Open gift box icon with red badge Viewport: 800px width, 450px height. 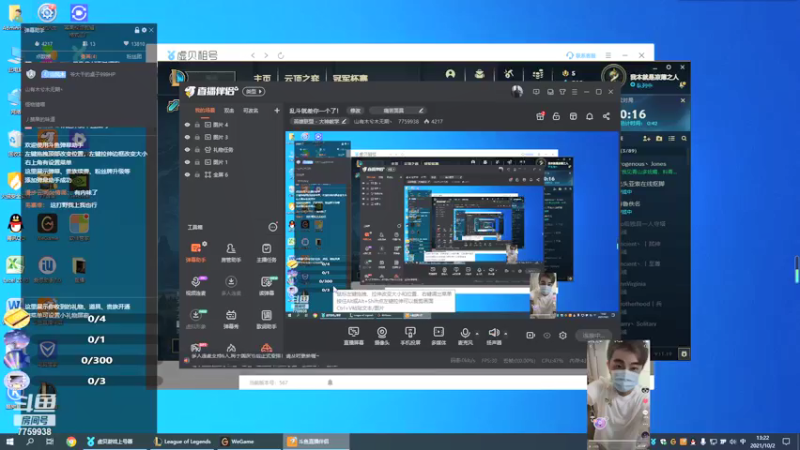(540, 116)
